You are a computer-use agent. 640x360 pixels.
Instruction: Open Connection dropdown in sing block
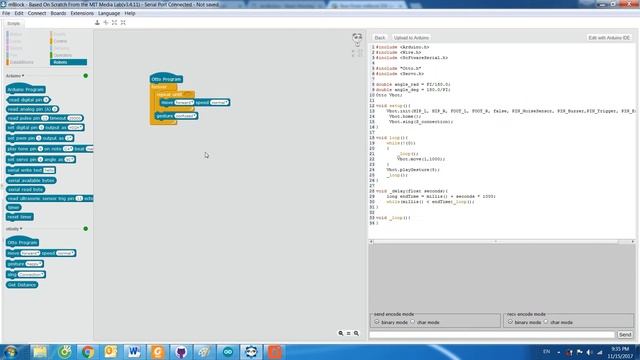click(x=31, y=275)
